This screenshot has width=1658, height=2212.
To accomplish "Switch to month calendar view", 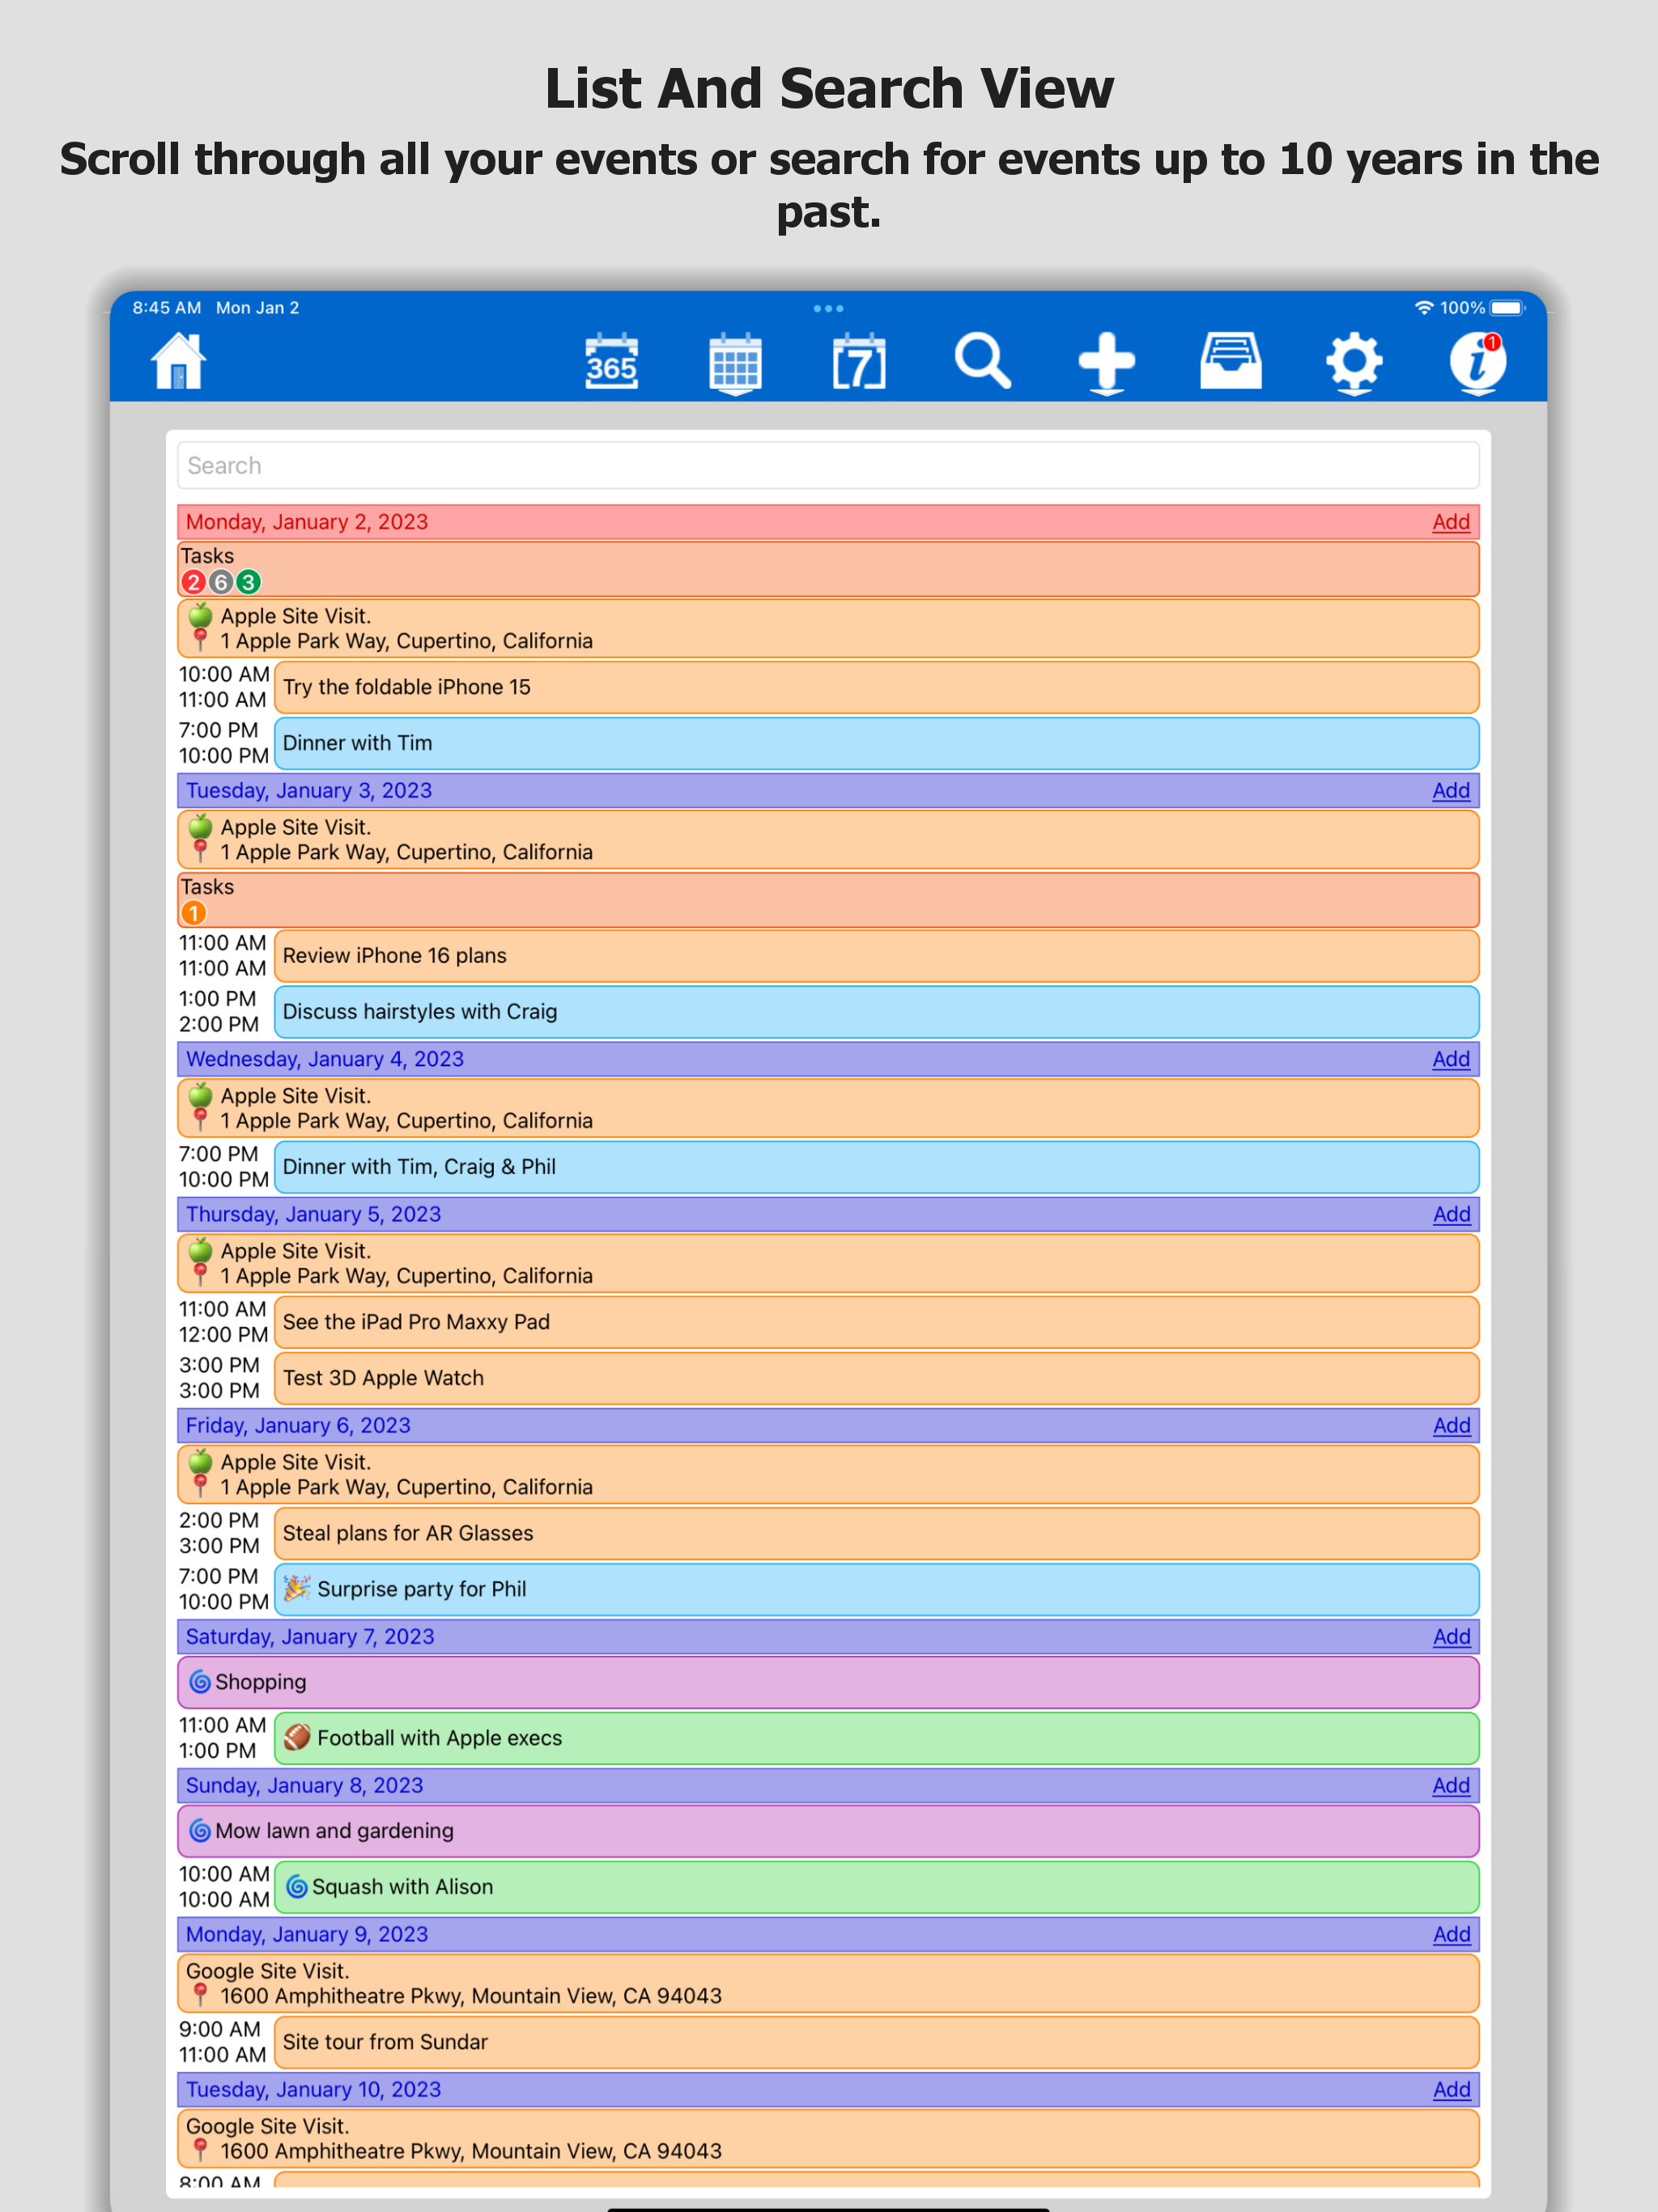I will pyautogui.click(x=735, y=362).
